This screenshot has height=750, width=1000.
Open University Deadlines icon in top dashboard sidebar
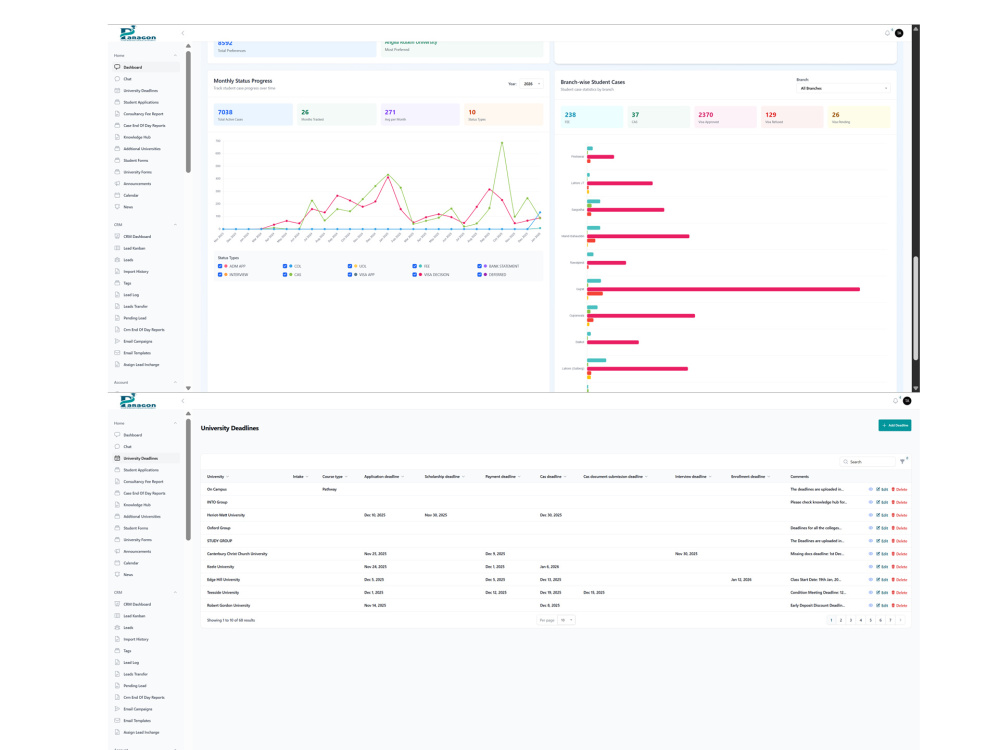(117, 91)
